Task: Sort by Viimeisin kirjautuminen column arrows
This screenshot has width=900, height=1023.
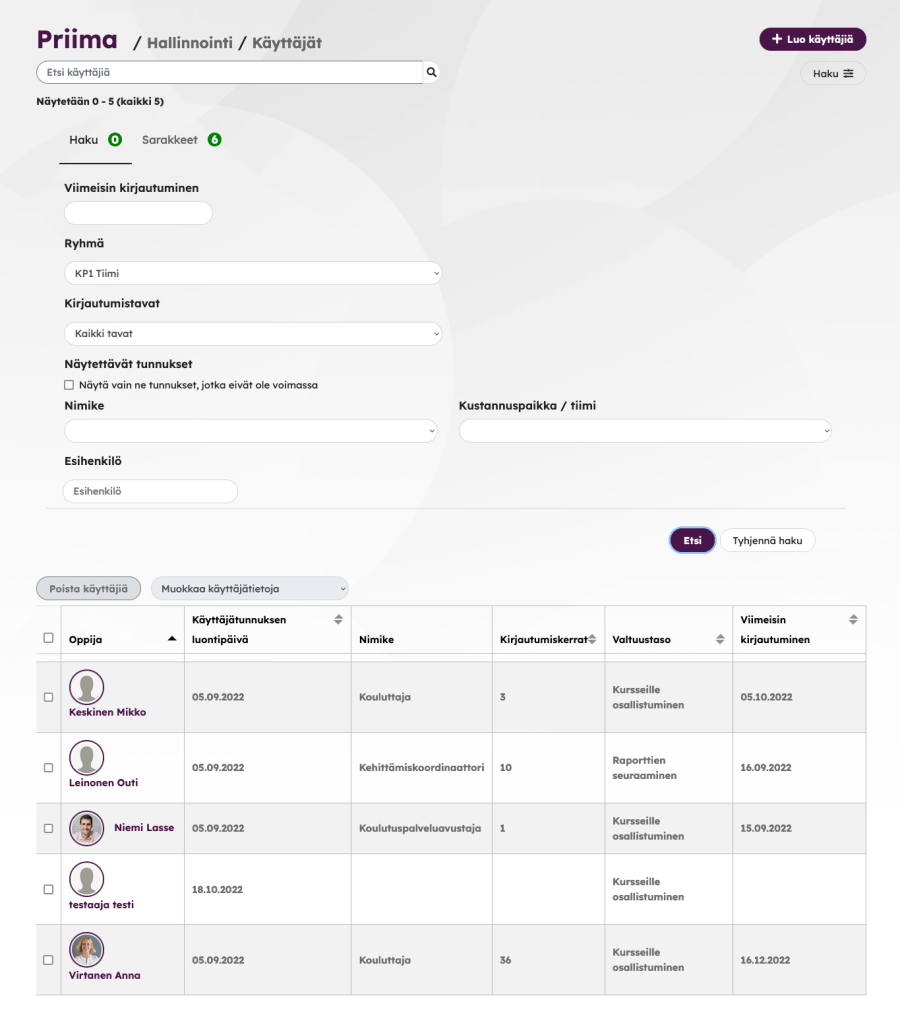Action: coord(853,620)
